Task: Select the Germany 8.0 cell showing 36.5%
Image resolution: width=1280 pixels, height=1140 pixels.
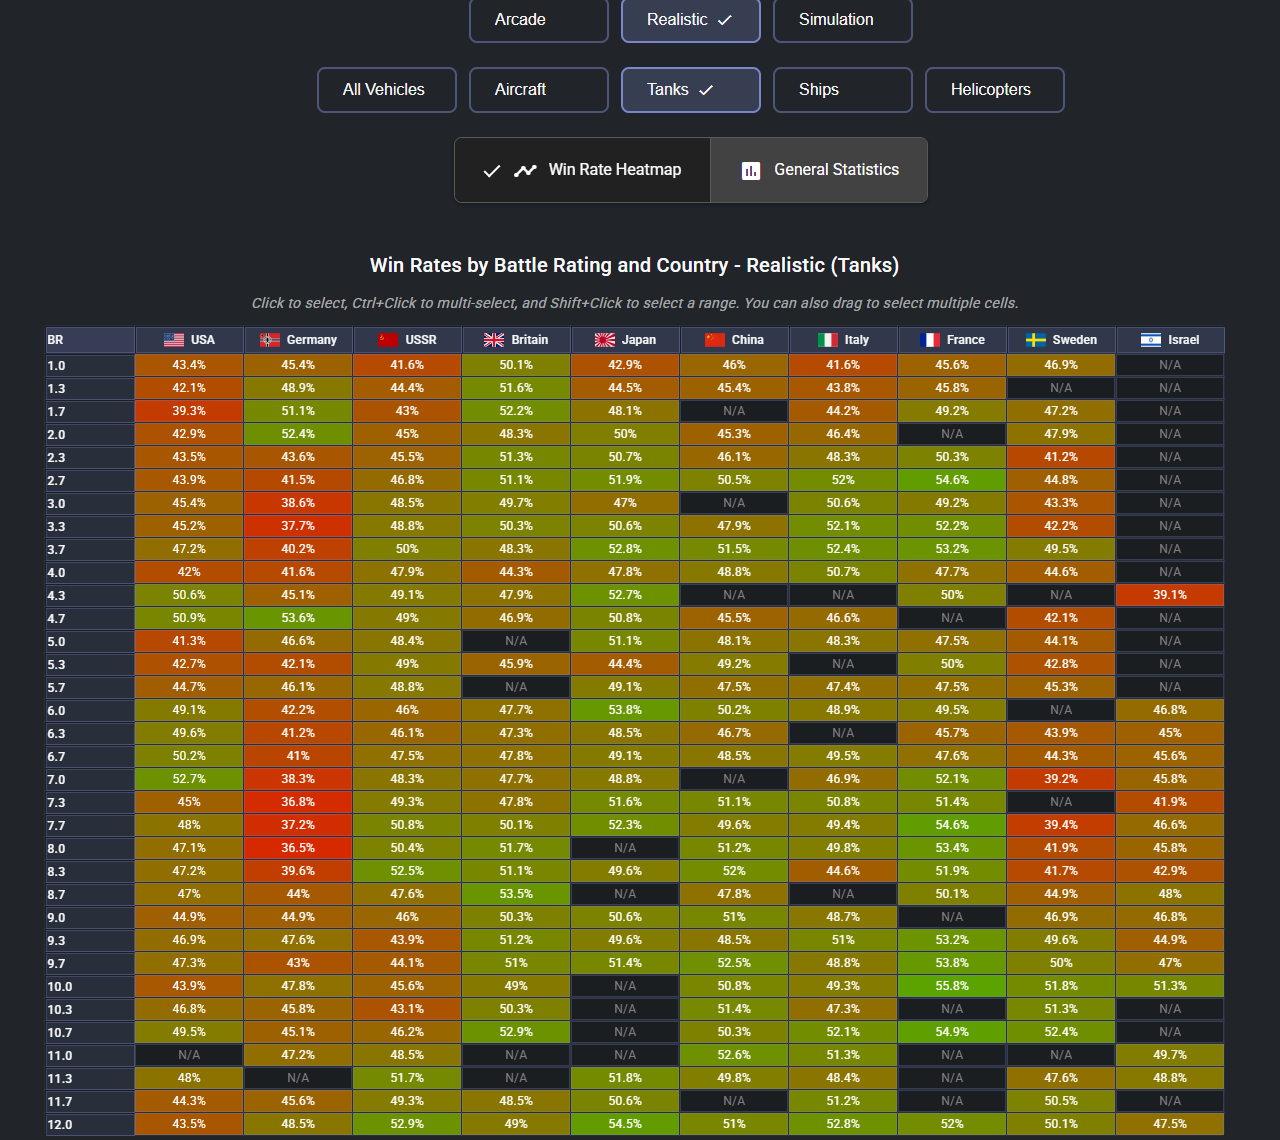Action: click(x=298, y=848)
